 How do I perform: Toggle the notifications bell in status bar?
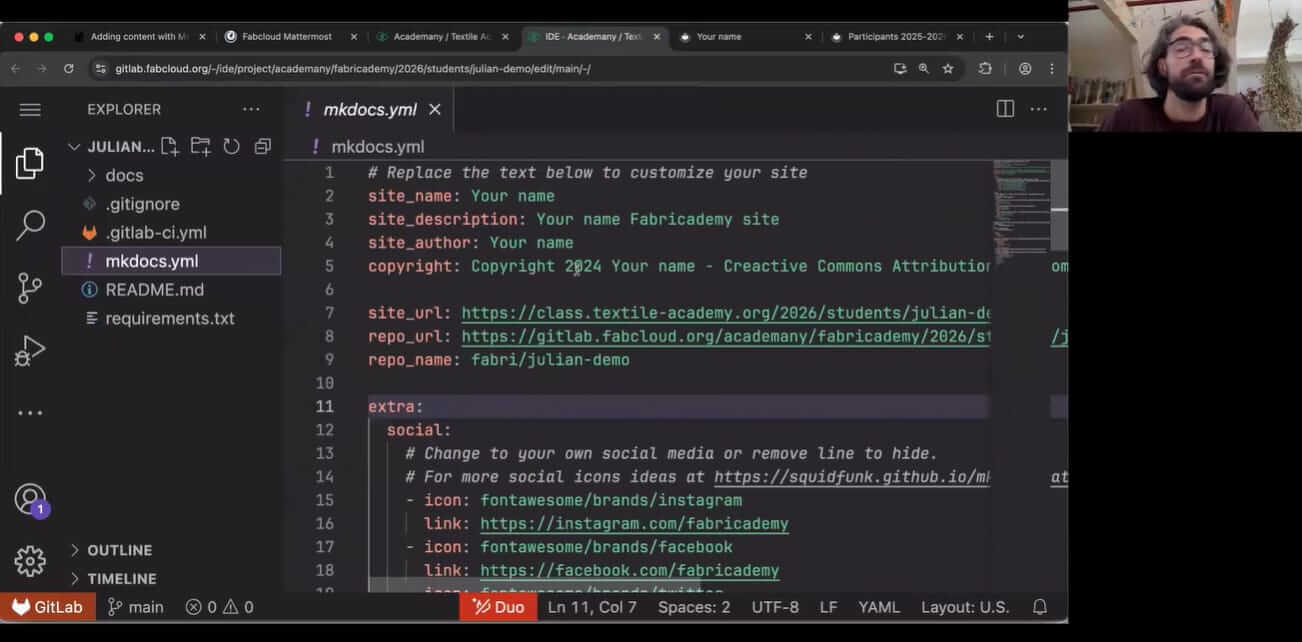[1040, 607]
